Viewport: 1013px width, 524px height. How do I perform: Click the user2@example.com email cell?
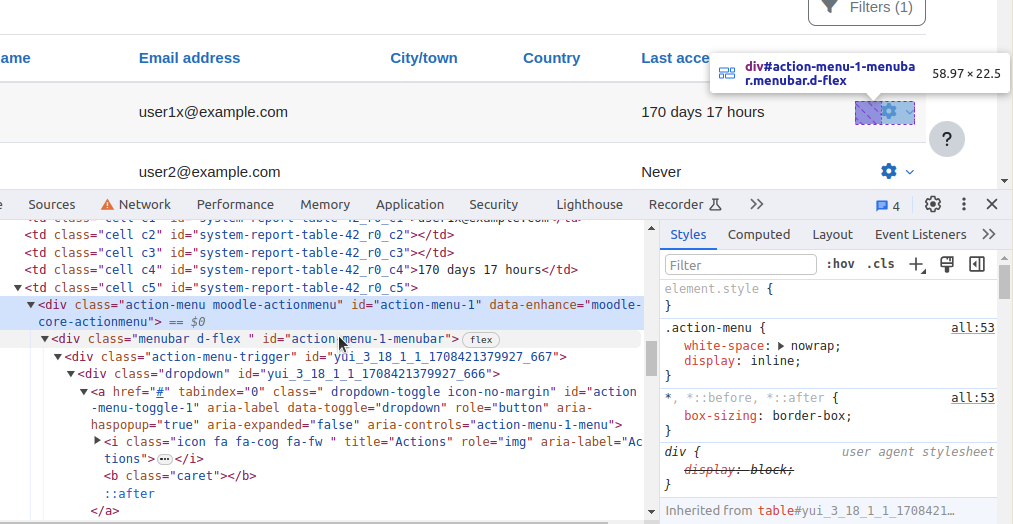(209, 173)
